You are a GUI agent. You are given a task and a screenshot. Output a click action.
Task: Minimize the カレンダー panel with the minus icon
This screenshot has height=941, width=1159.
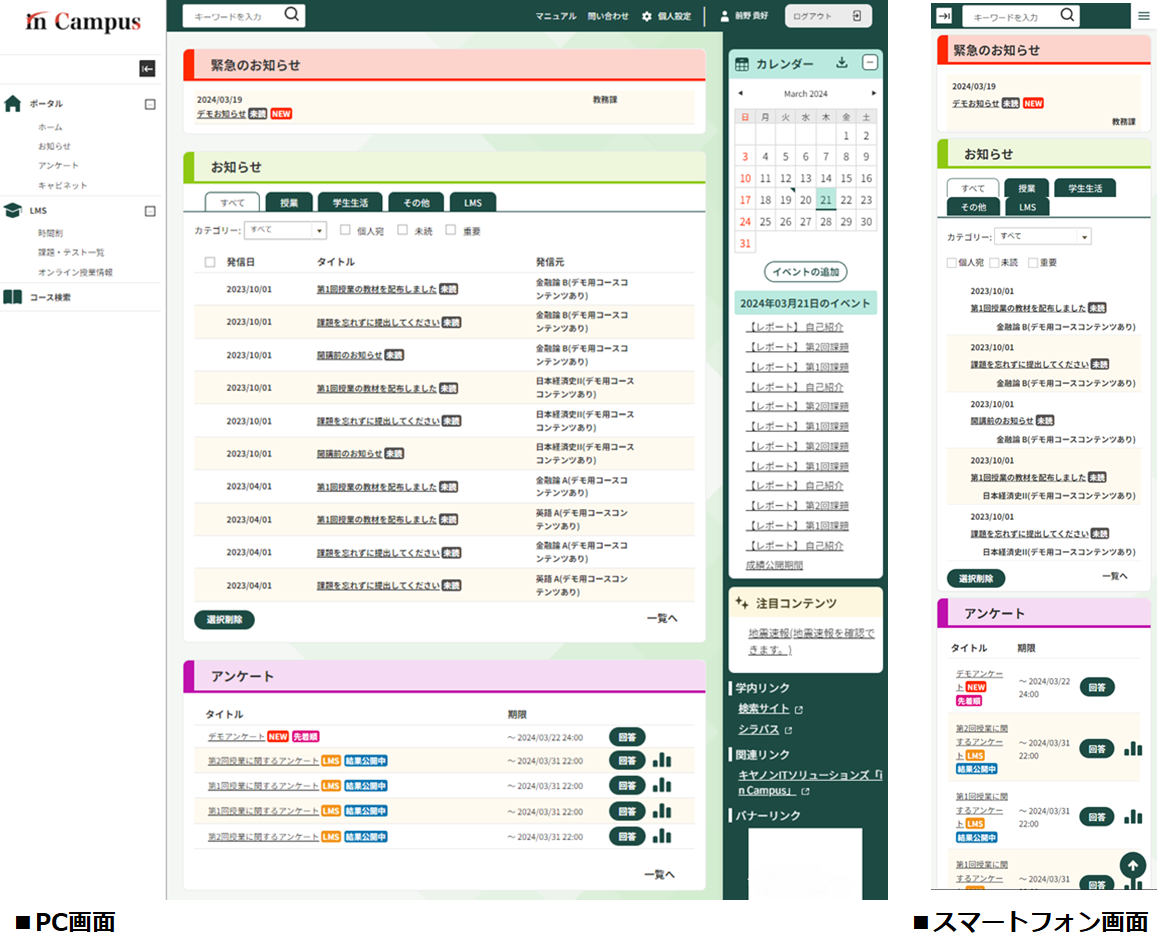click(869, 63)
